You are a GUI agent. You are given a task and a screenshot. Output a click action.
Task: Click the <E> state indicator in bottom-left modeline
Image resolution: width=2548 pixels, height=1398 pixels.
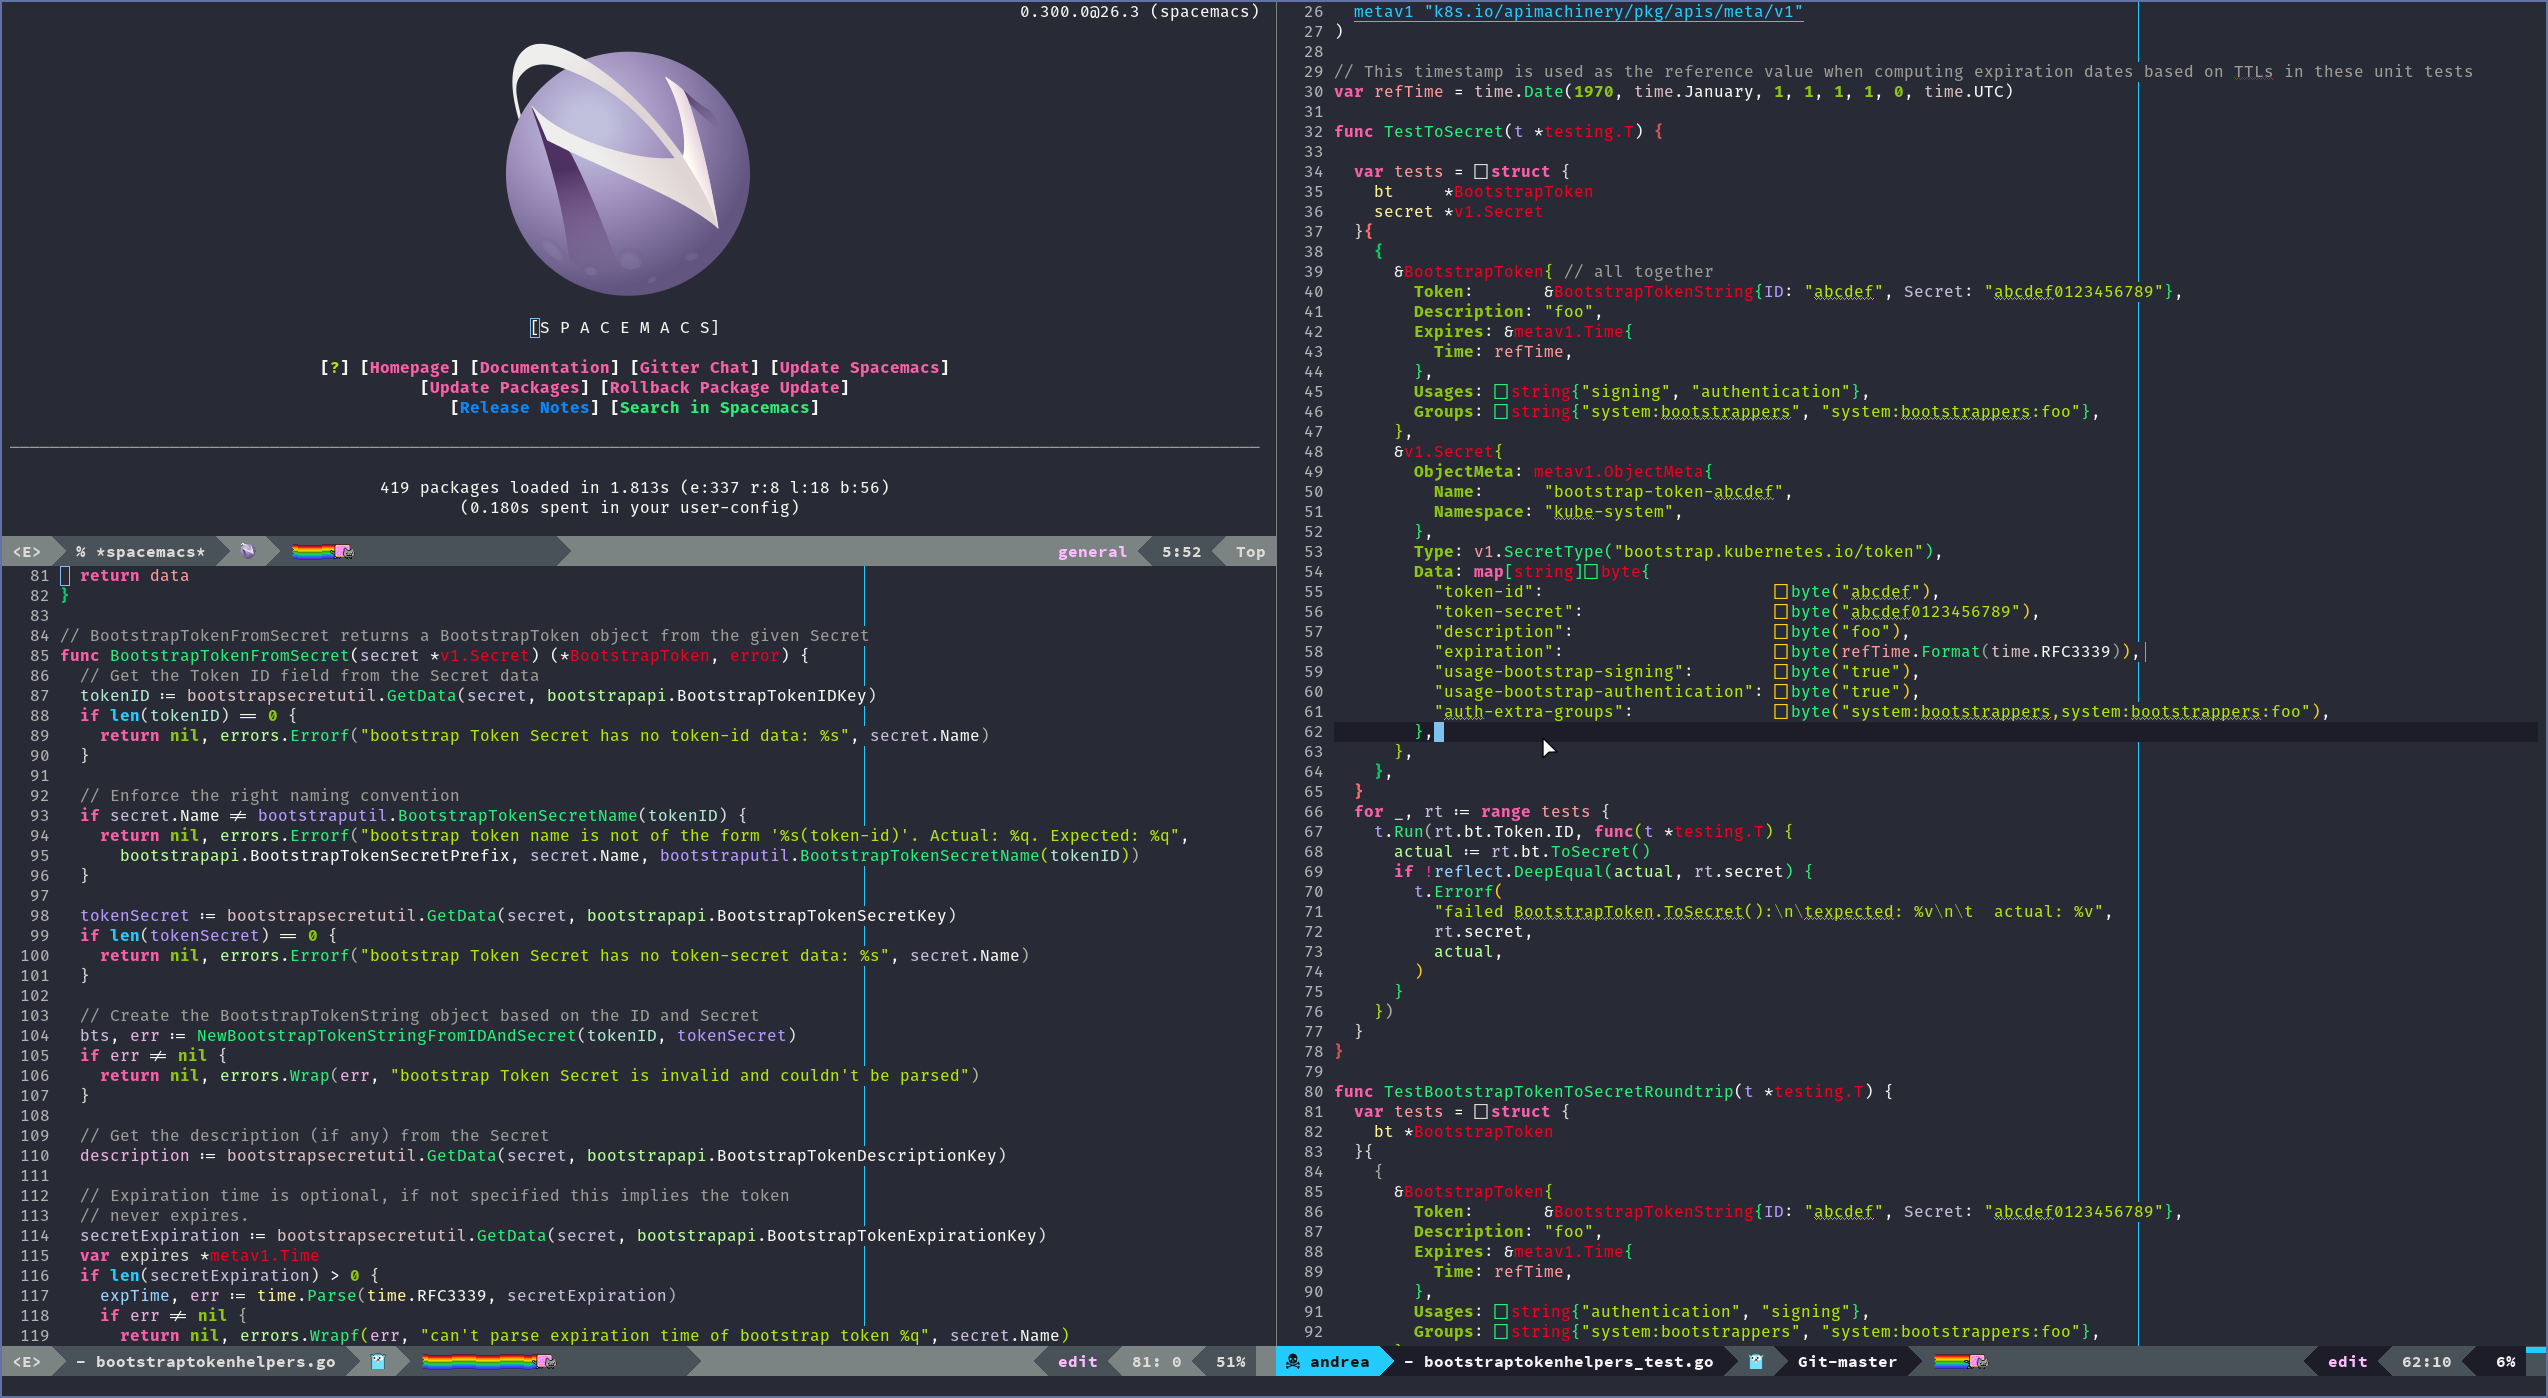(27, 1361)
